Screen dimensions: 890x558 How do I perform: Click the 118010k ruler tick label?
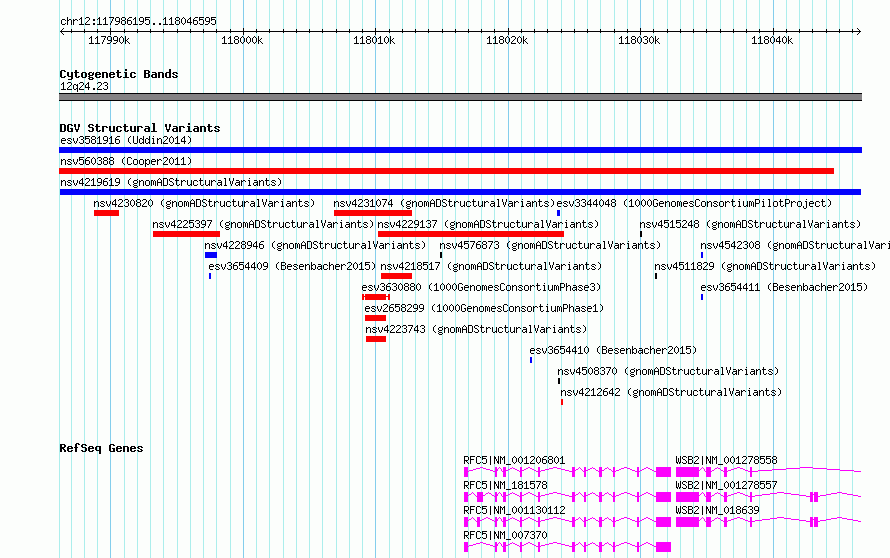[x=374, y=40]
